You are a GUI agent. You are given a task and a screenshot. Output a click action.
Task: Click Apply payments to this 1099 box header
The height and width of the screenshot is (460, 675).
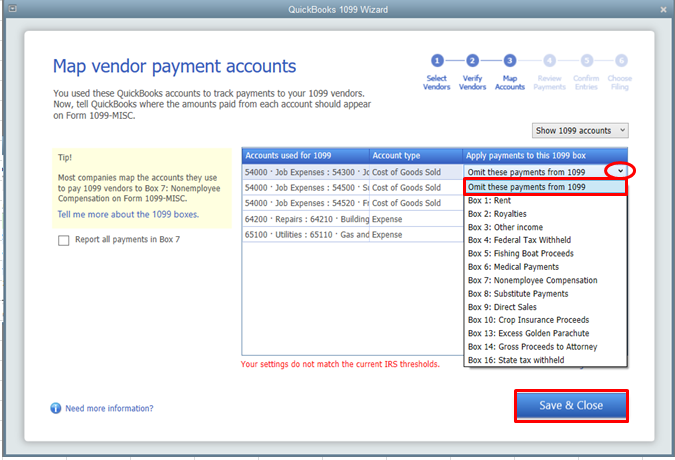click(x=545, y=155)
